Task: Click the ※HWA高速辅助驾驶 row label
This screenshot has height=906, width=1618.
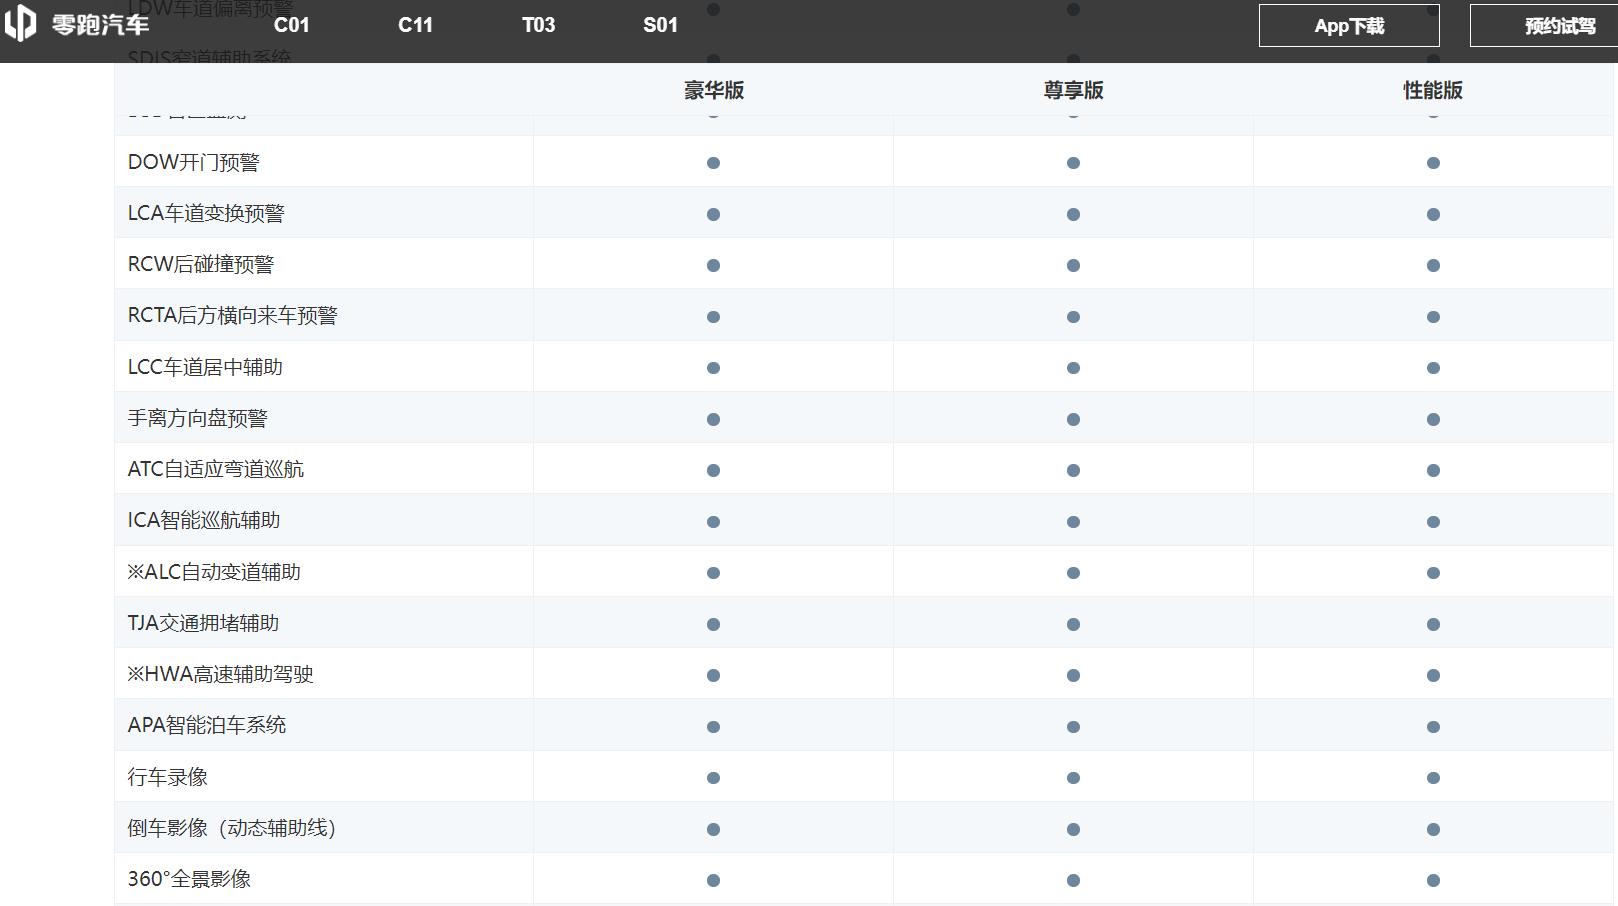Action: tap(221, 674)
